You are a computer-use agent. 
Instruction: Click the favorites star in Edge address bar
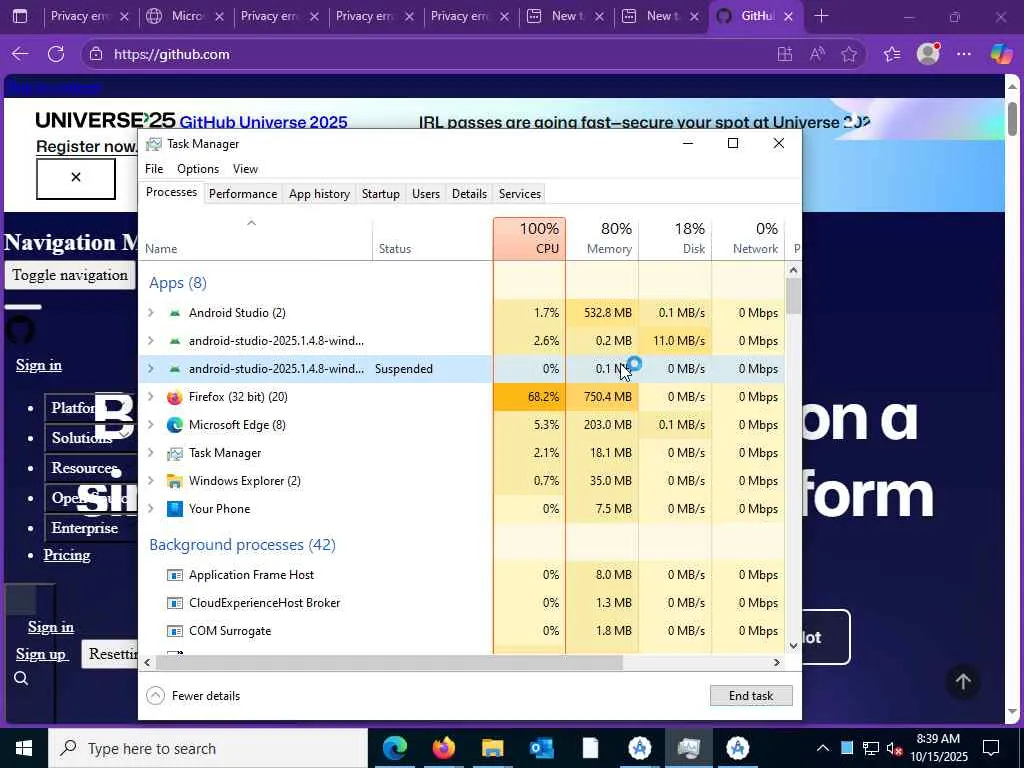[848, 54]
